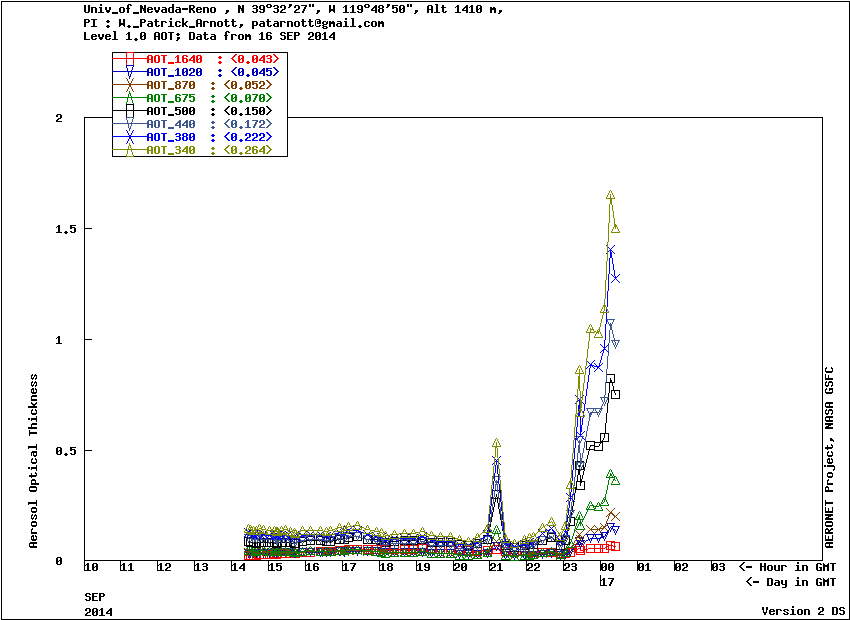Click the PI email patarnott@gmail.com
Image resolution: width=850 pixels, height=620 pixels.
pyautogui.click(x=318, y=23)
